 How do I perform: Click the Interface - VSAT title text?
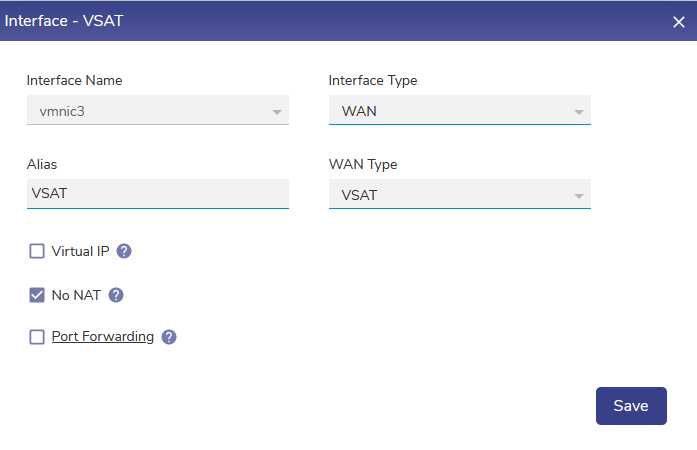[x=66, y=20]
